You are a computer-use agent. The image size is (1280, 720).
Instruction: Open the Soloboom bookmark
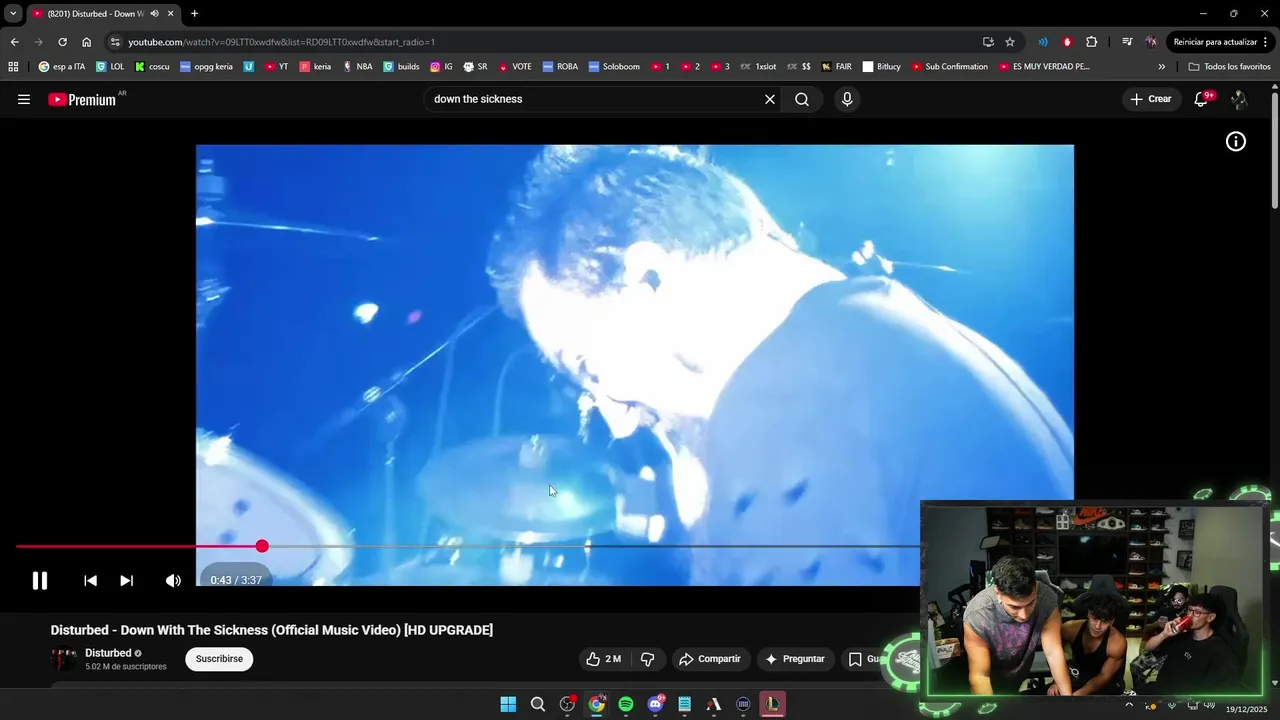click(x=614, y=67)
